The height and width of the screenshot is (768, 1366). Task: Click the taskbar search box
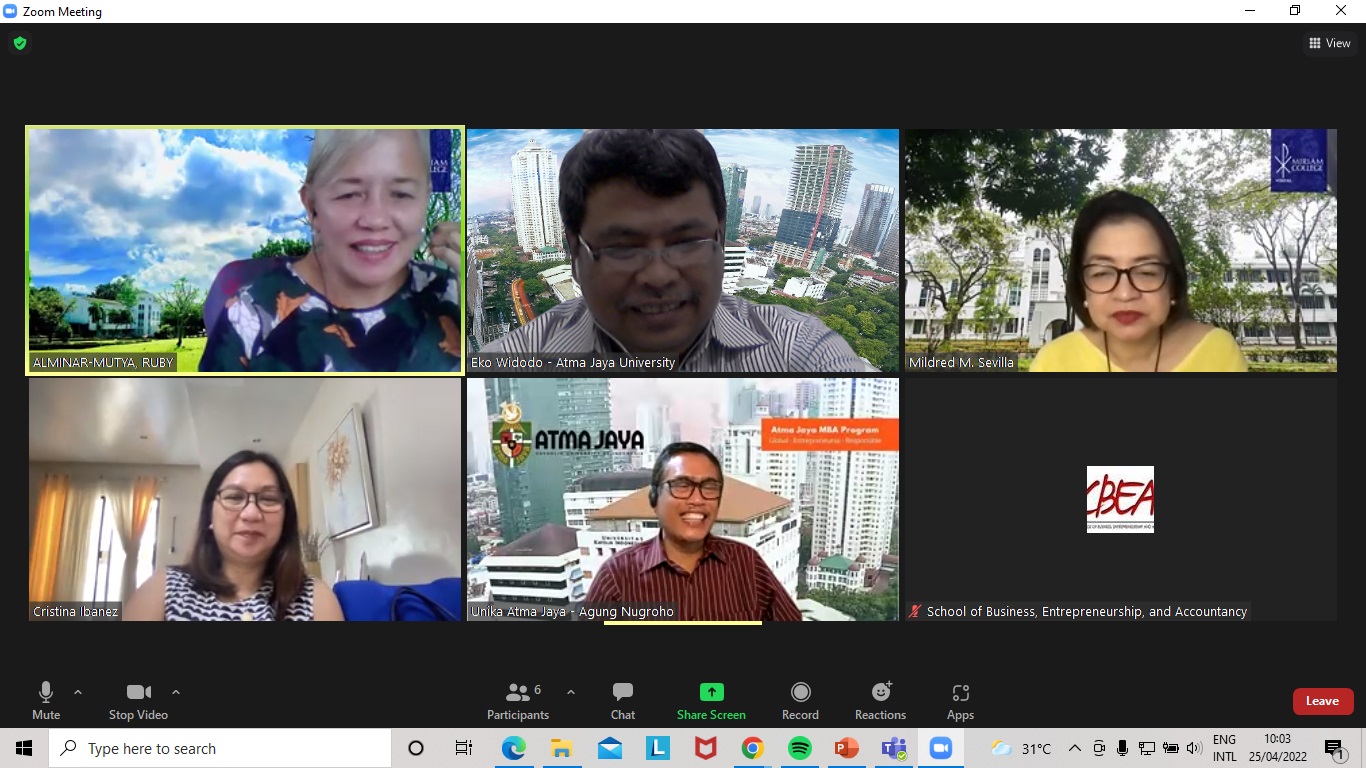click(220, 748)
